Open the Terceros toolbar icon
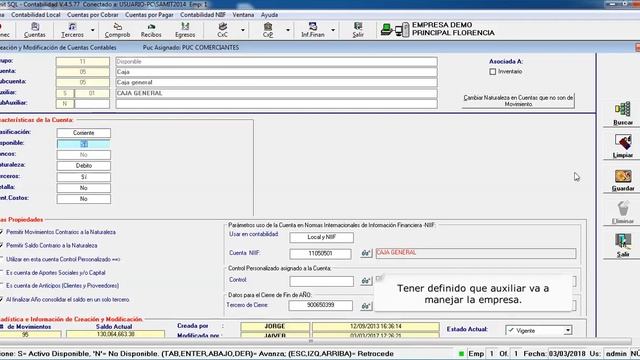 point(72,30)
